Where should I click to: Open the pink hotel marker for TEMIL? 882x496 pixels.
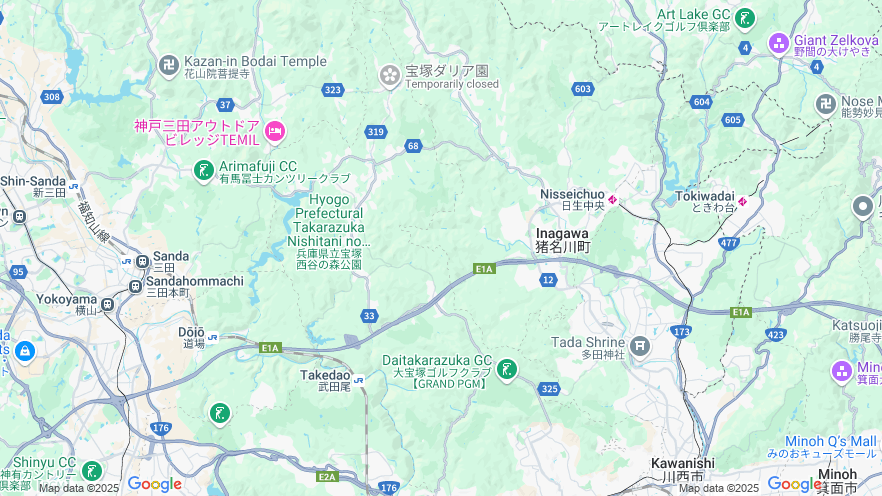click(274, 132)
